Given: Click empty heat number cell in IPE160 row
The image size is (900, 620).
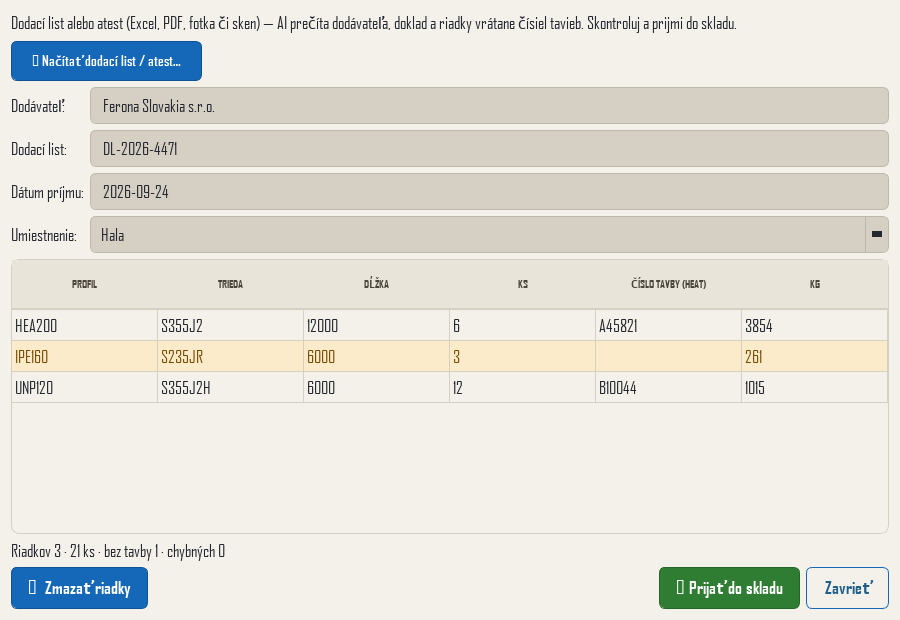Looking at the screenshot, I should point(669,356).
